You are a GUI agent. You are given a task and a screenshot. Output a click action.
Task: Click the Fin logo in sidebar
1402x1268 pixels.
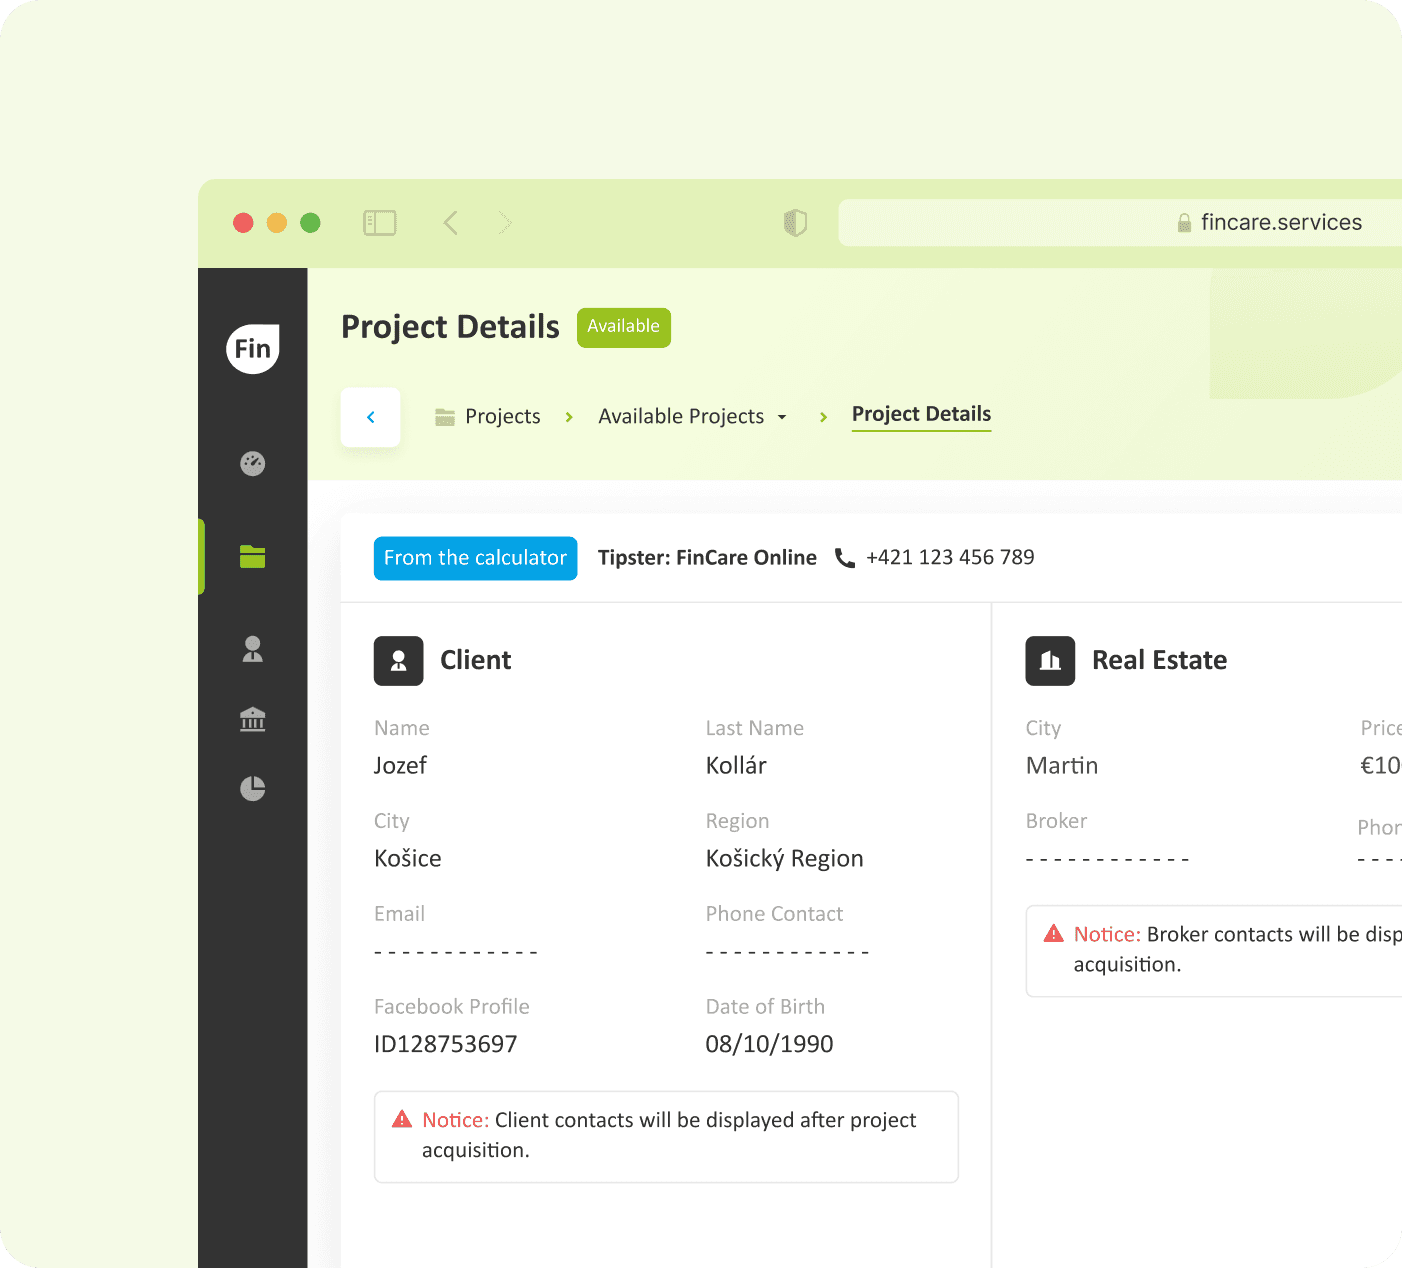pyautogui.click(x=253, y=348)
